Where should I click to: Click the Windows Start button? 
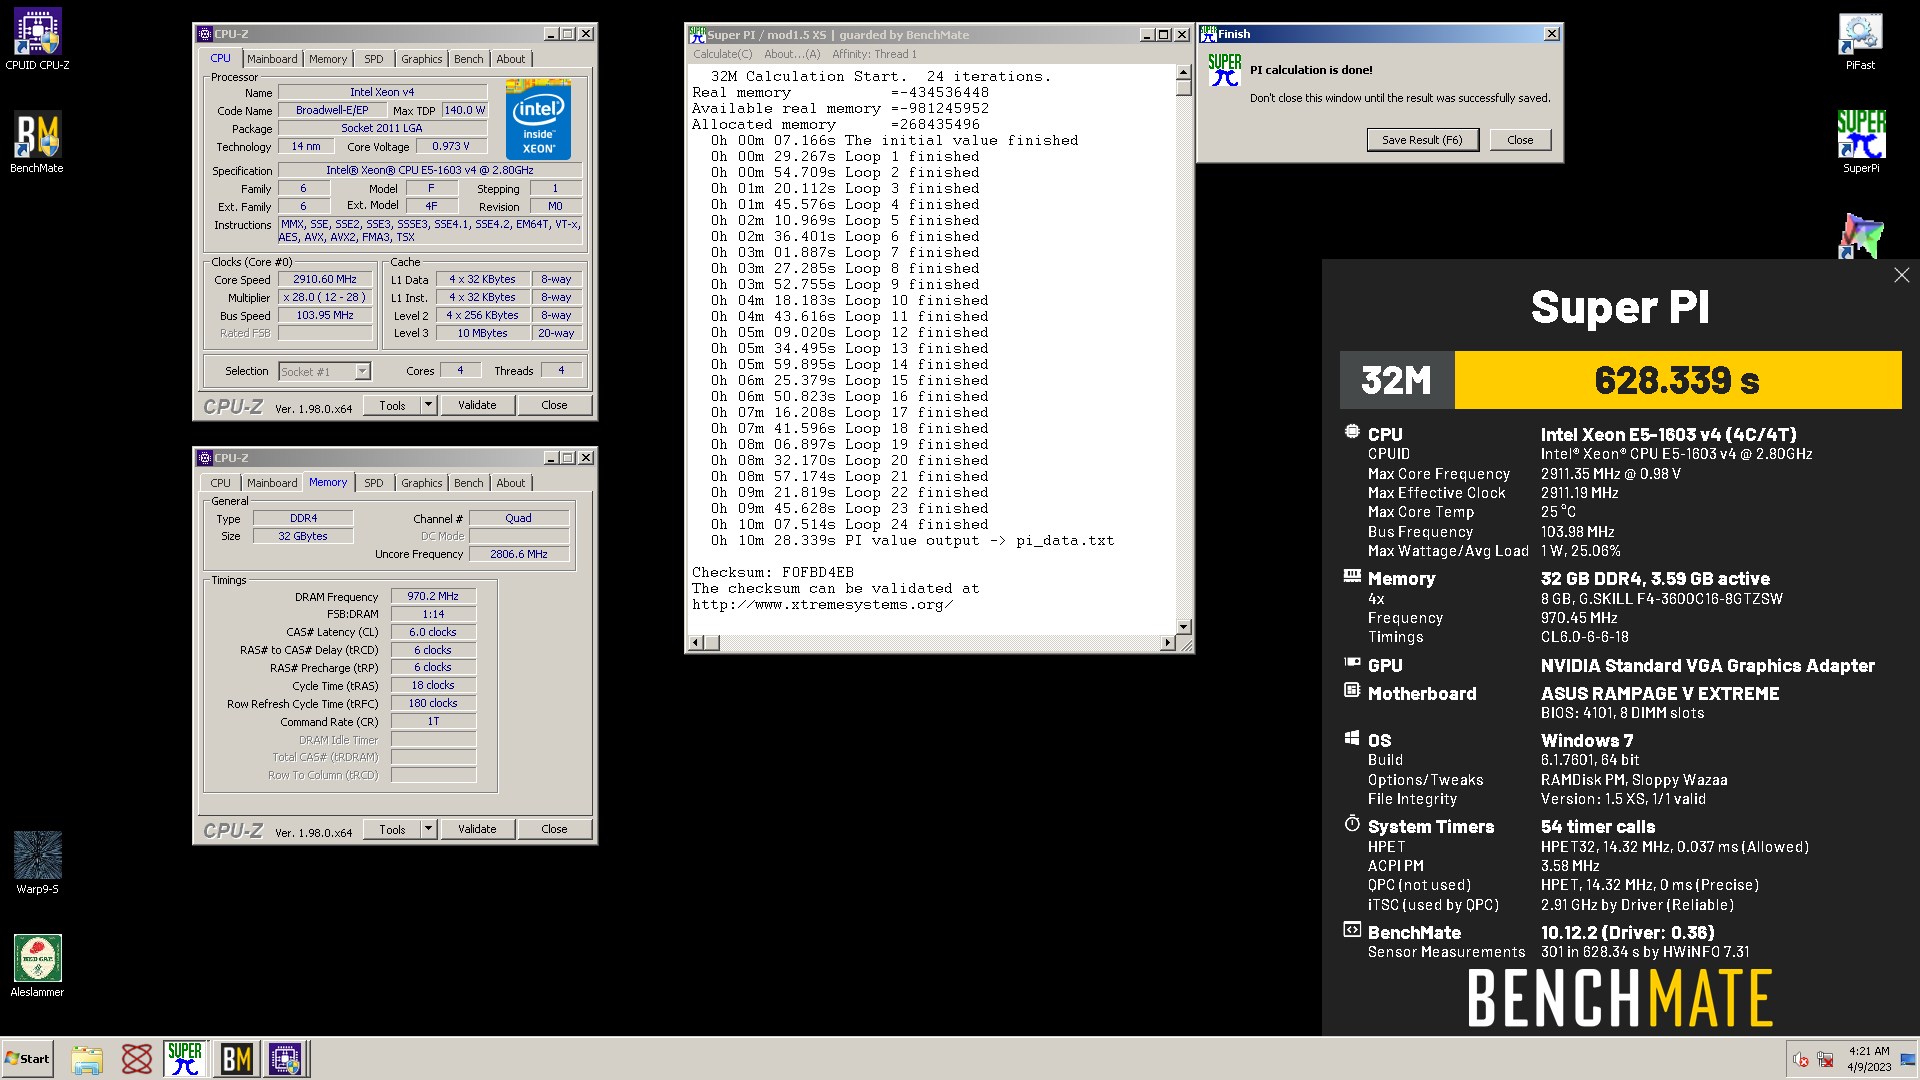[x=28, y=1059]
